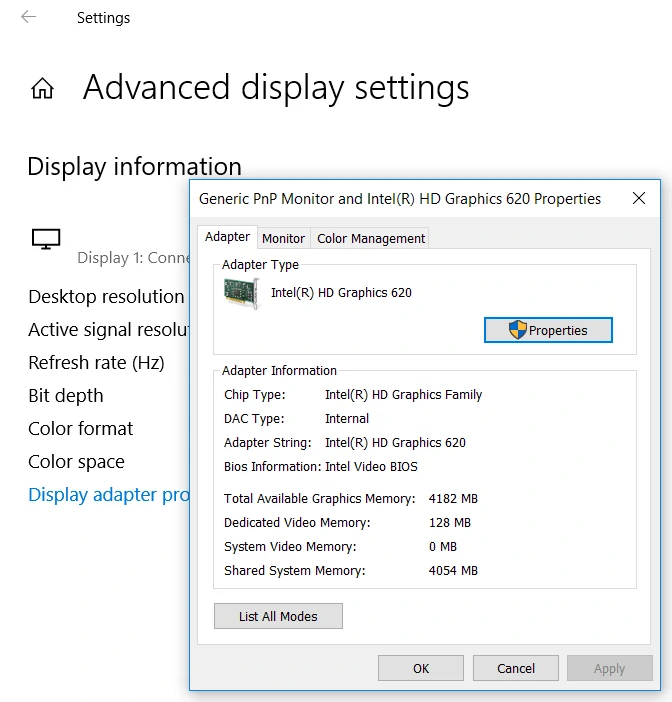The width and height of the screenshot is (672, 702).
Task: Click the dialog title bar text
Action: click(x=400, y=199)
